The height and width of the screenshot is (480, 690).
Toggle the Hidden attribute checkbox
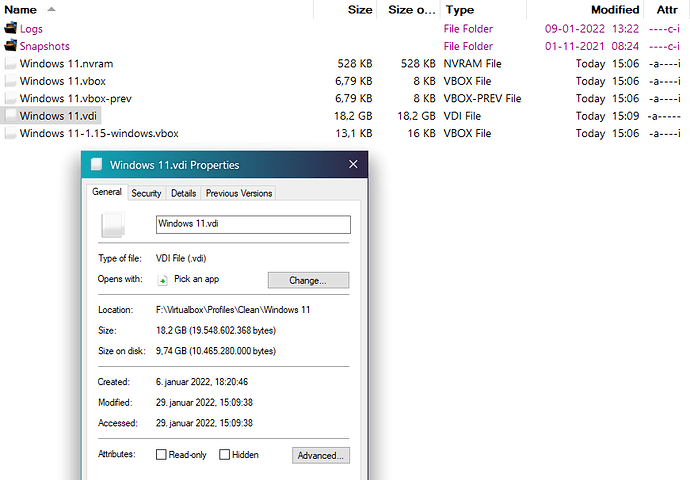point(224,454)
